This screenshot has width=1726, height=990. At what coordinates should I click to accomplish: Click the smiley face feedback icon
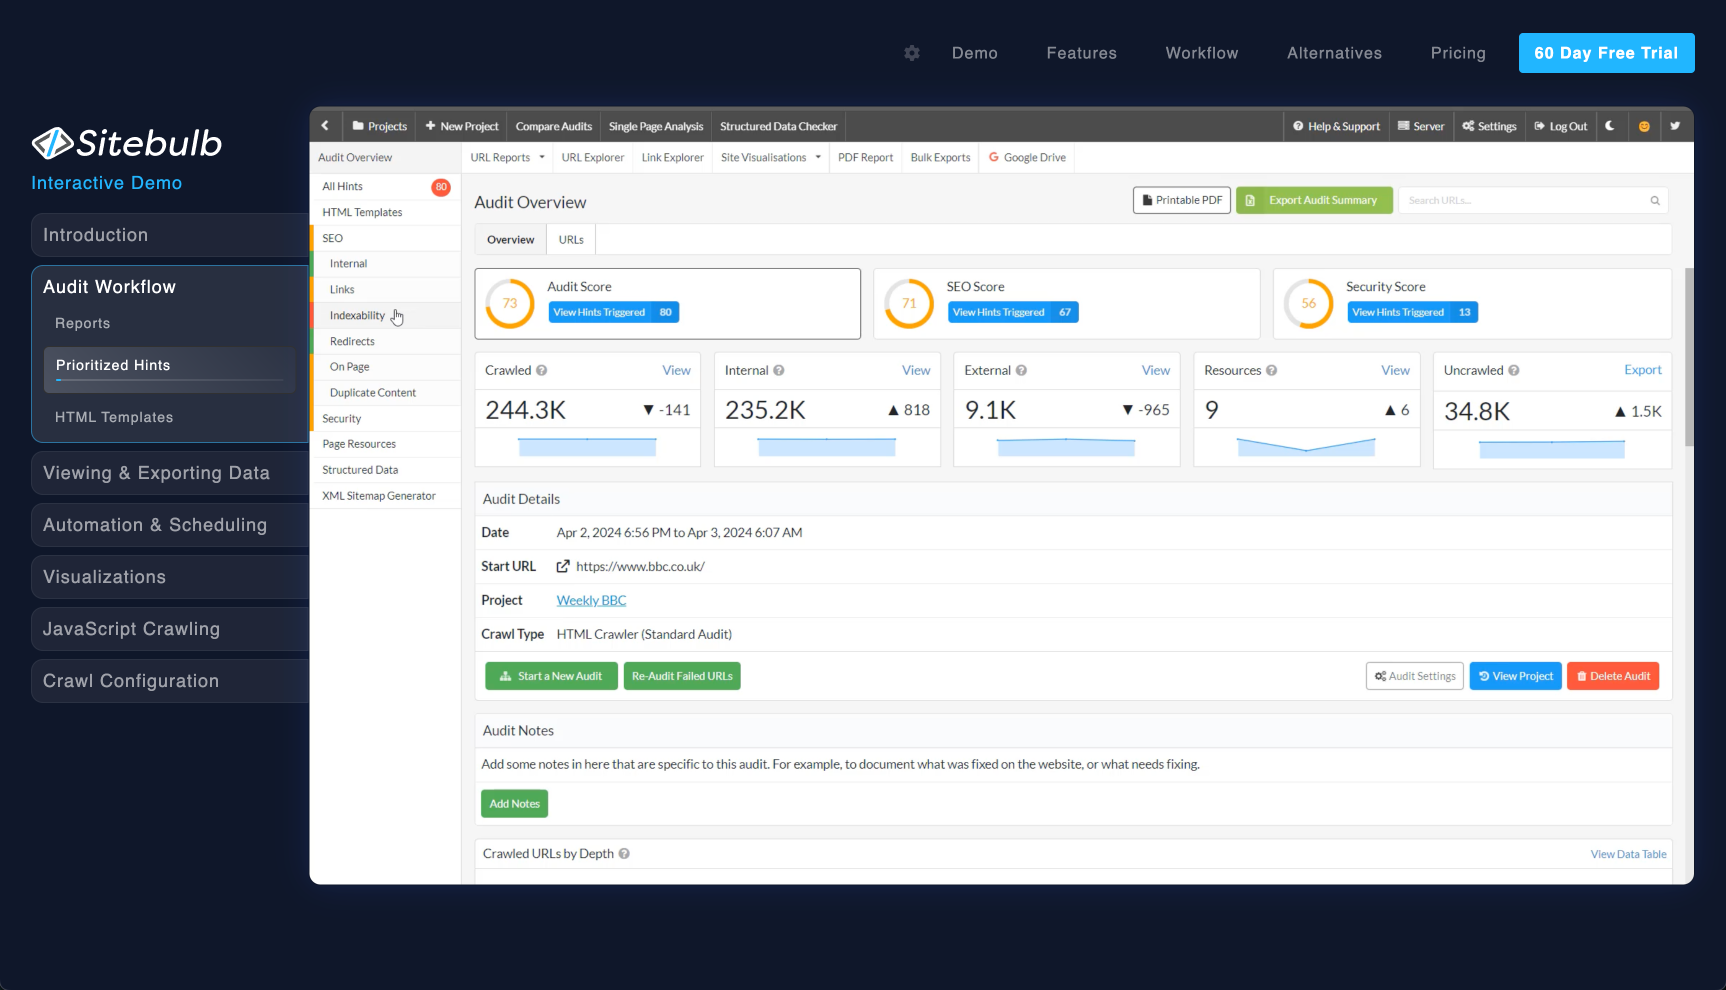1644,126
